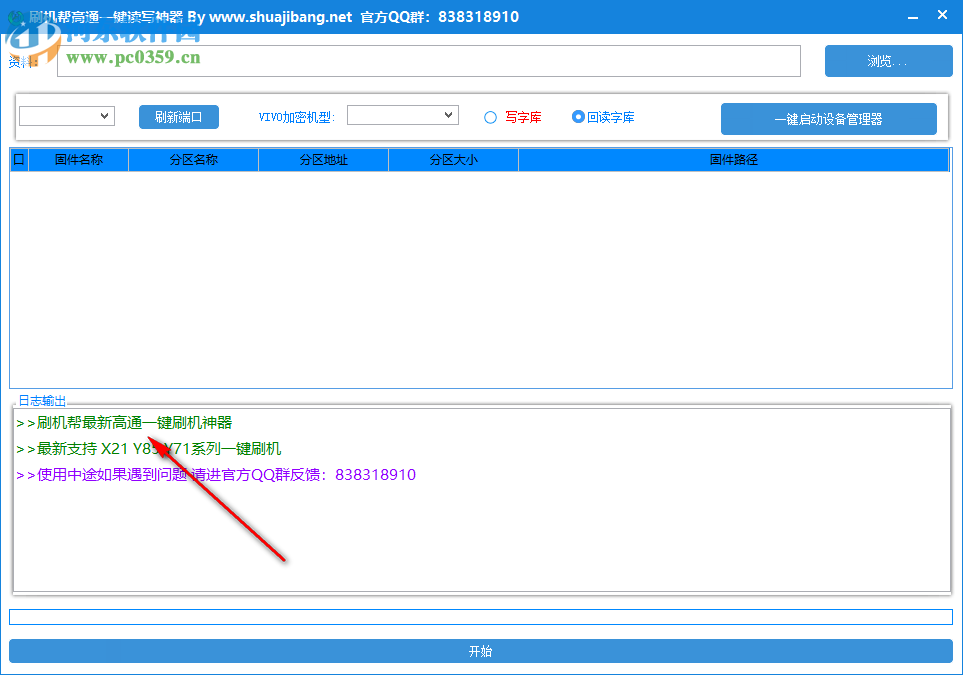Screen dimensions: 963x675
Task: Close the application window
Action: [x=943, y=15]
